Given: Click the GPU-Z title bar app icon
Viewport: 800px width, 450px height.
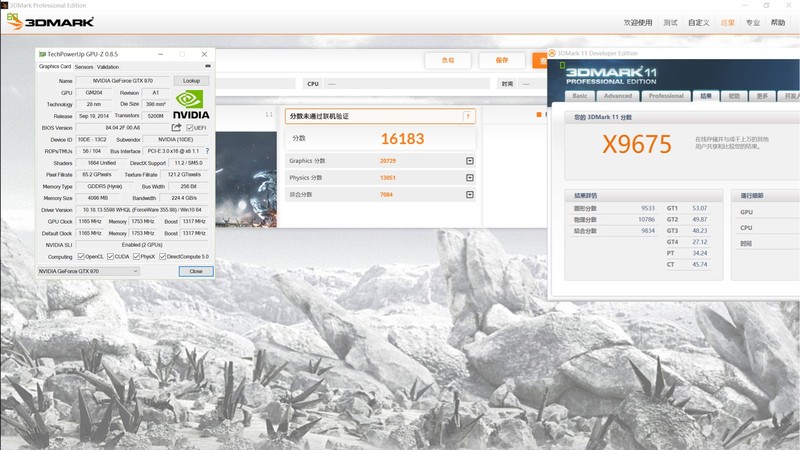Looking at the screenshot, I should point(42,54).
